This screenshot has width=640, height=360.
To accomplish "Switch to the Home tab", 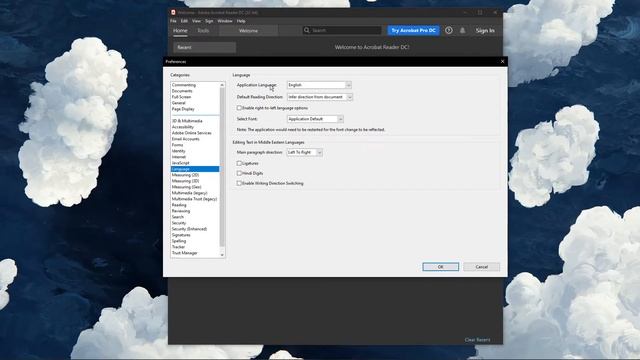I will (x=180, y=31).
